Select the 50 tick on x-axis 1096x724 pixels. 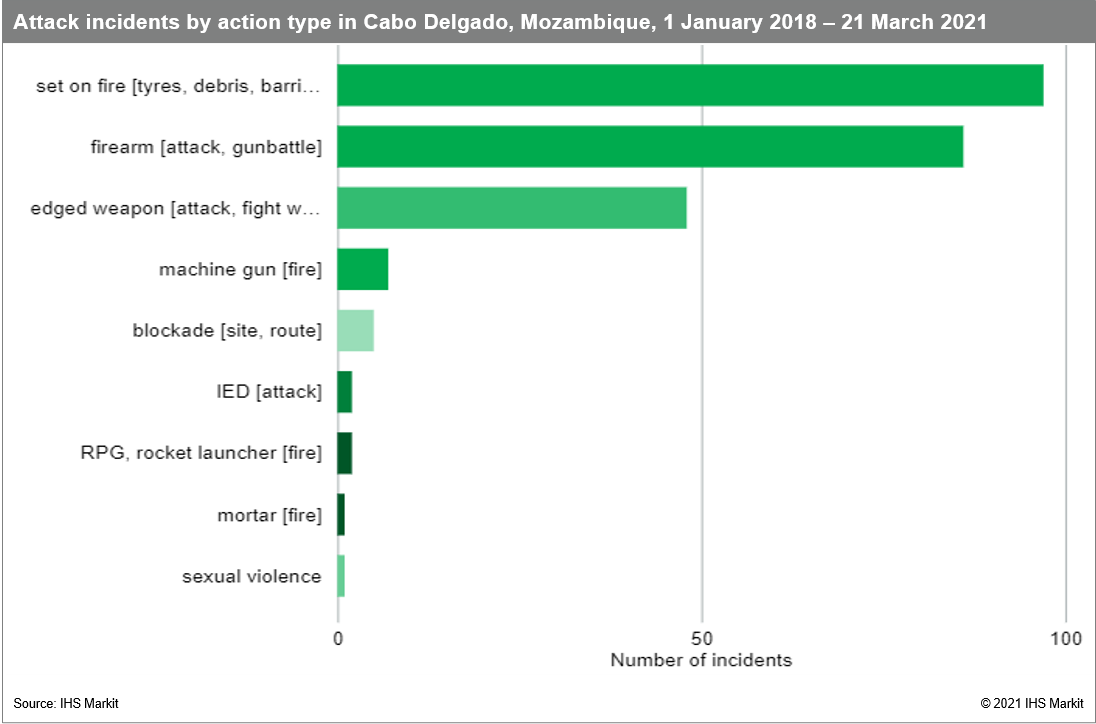[x=702, y=639]
